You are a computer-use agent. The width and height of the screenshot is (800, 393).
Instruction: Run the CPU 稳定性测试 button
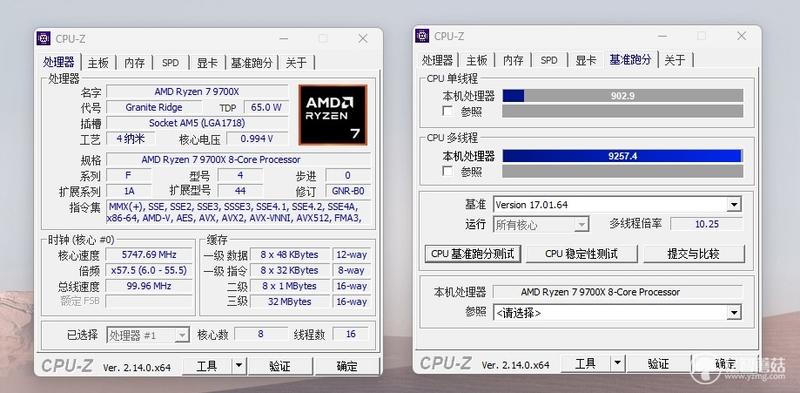(x=582, y=254)
